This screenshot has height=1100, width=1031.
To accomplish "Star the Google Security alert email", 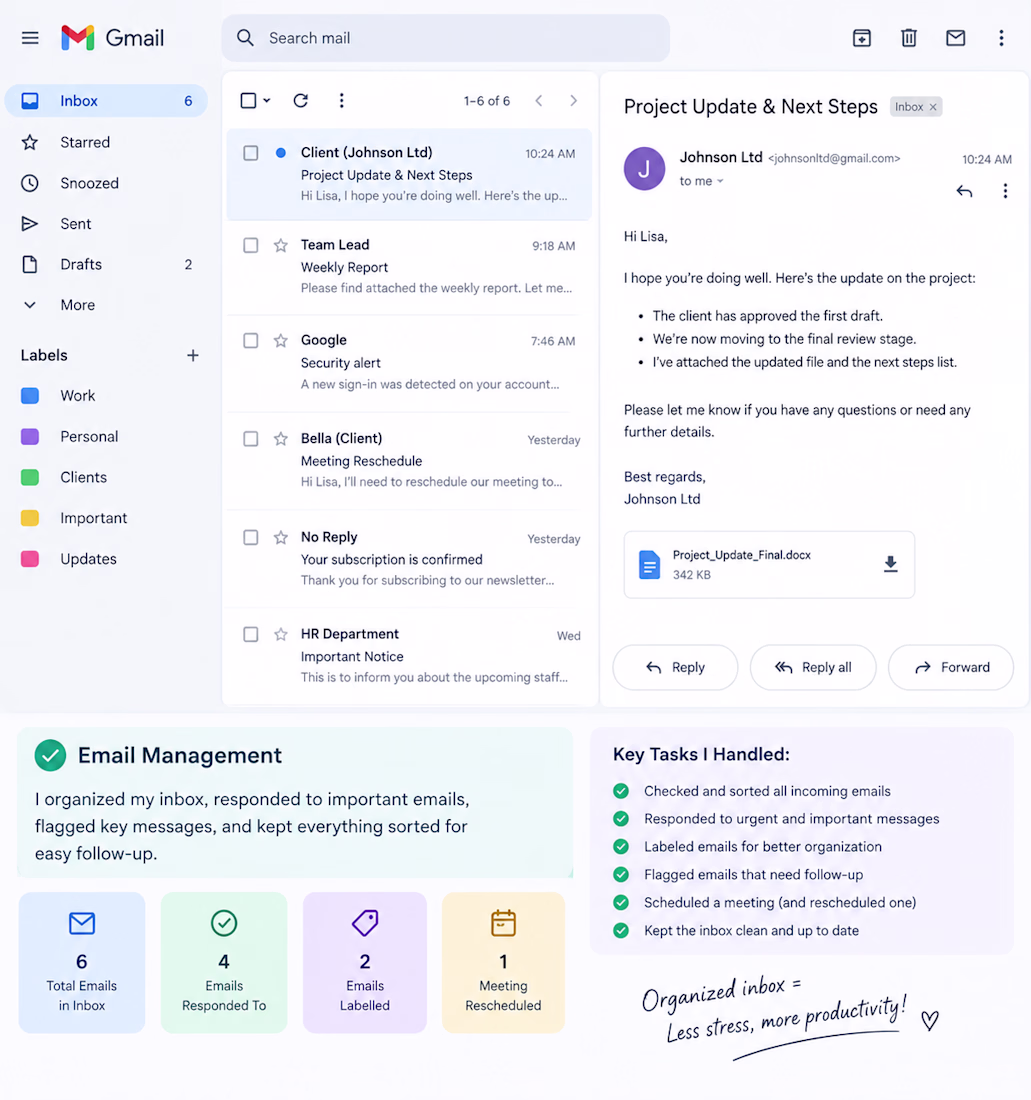I will 281,341.
